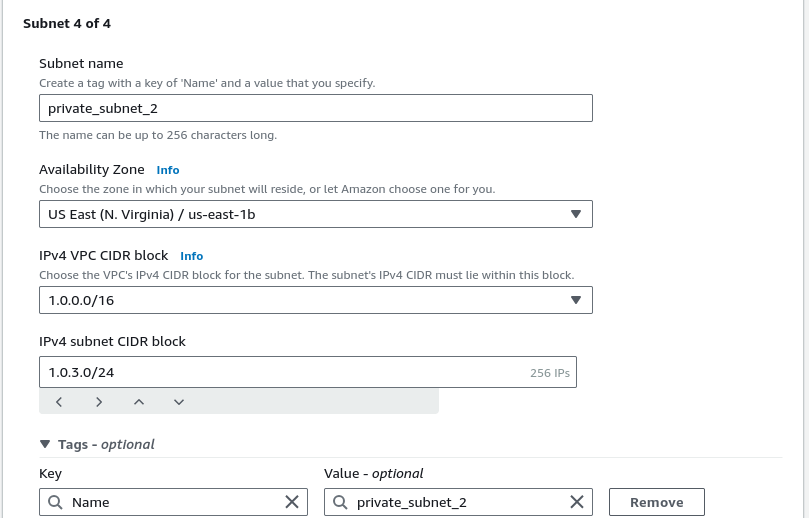Click the down chevron CIDR stepper
Image resolution: width=809 pixels, height=518 pixels.
[179, 402]
